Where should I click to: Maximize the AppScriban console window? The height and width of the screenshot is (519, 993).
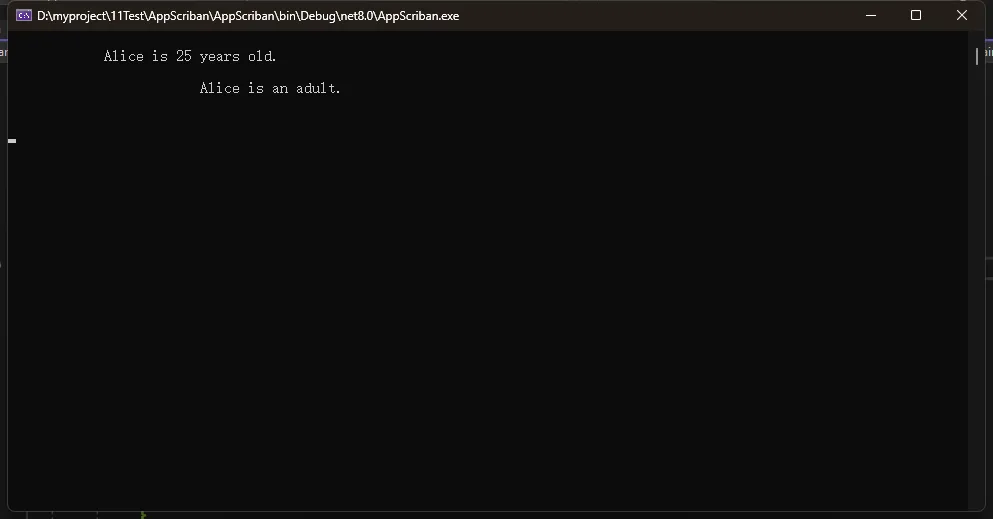pyautogui.click(x=916, y=15)
